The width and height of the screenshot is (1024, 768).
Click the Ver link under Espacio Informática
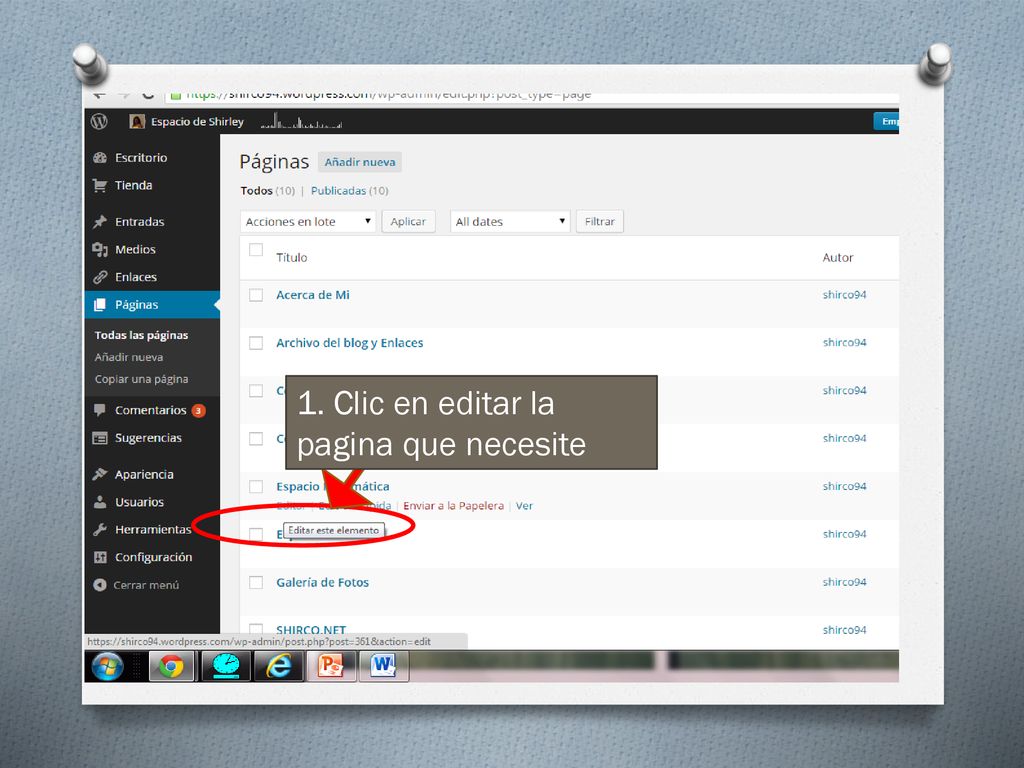524,506
